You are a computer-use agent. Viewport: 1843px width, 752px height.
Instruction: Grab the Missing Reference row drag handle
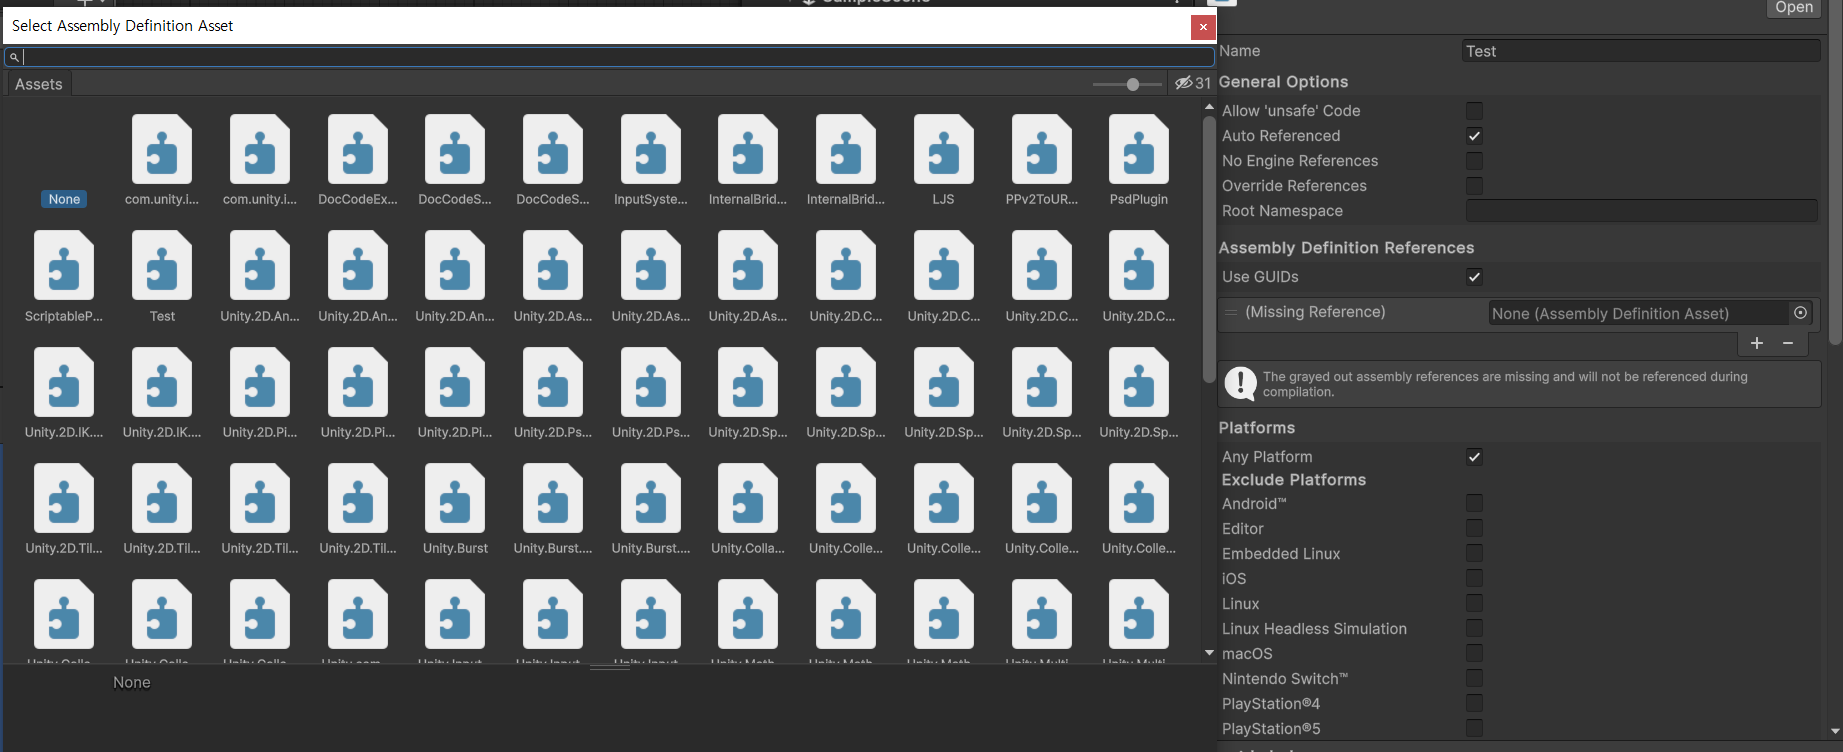click(1231, 312)
